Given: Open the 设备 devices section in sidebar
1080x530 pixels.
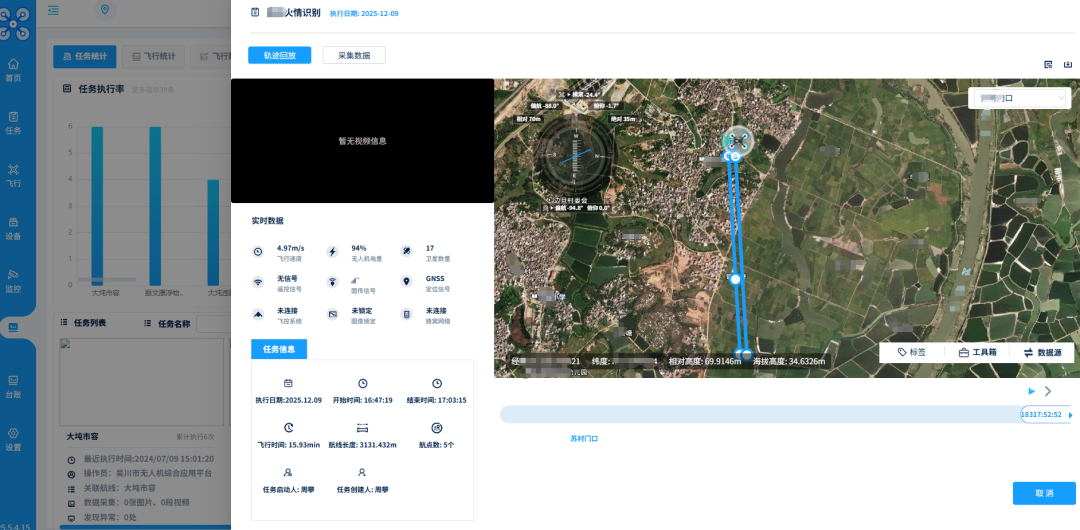Looking at the screenshot, I should click(x=13, y=229).
